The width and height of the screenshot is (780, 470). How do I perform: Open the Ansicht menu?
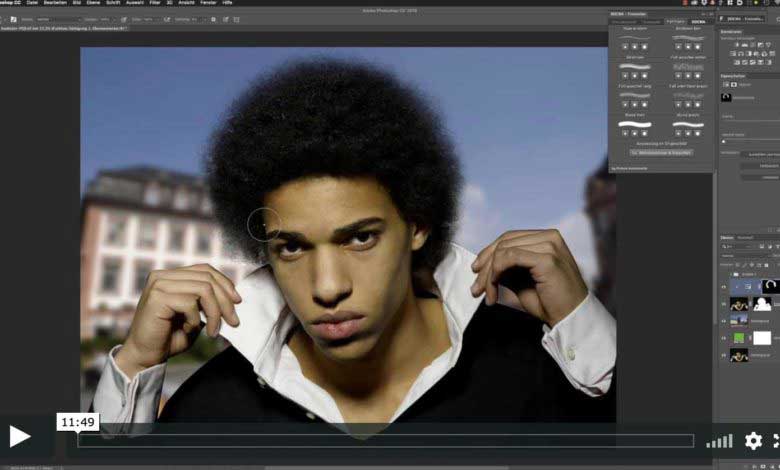pyautogui.click(x=186, y=2)
